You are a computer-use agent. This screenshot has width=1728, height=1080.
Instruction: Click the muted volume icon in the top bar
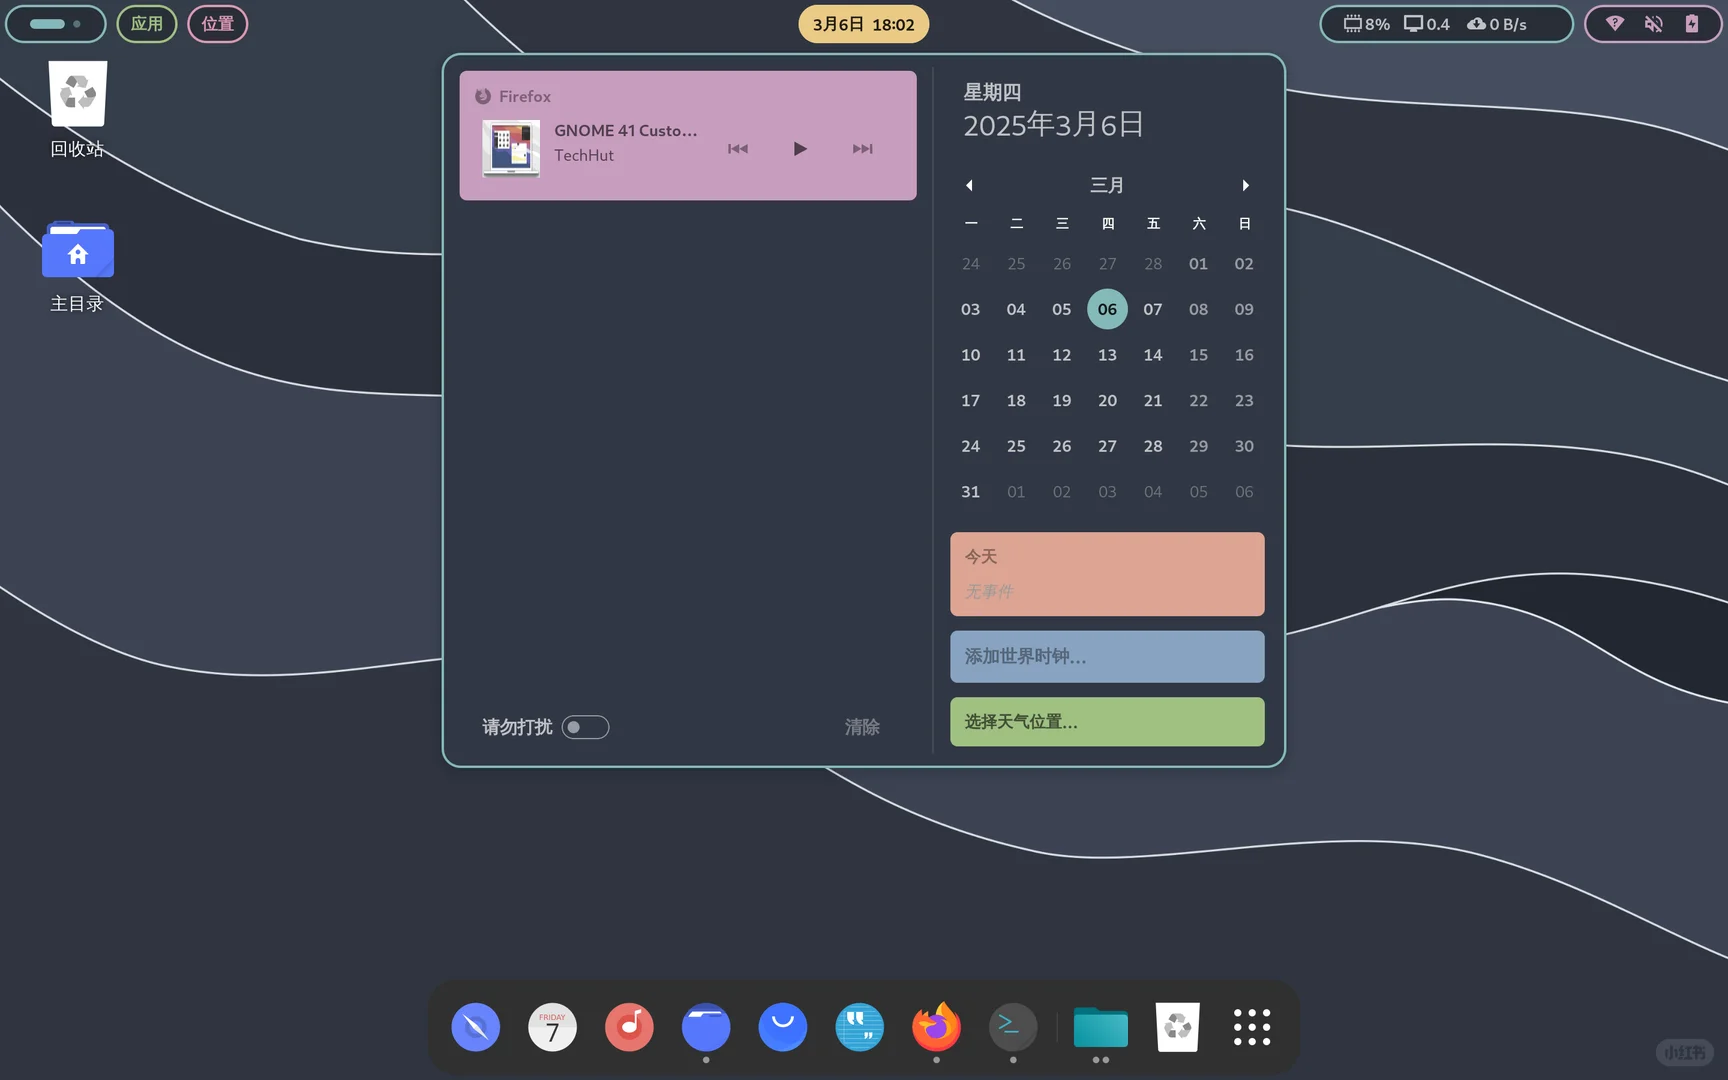click(x=1654, y=24)
